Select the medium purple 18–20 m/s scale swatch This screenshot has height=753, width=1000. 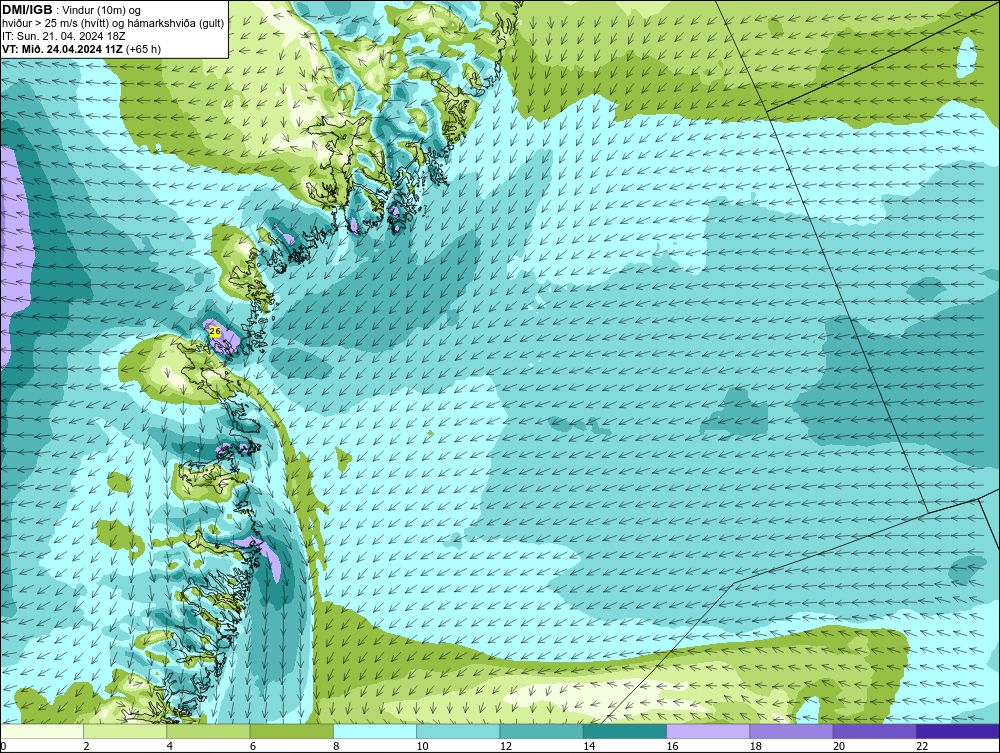pyautogui.click(x=791, y=731)
